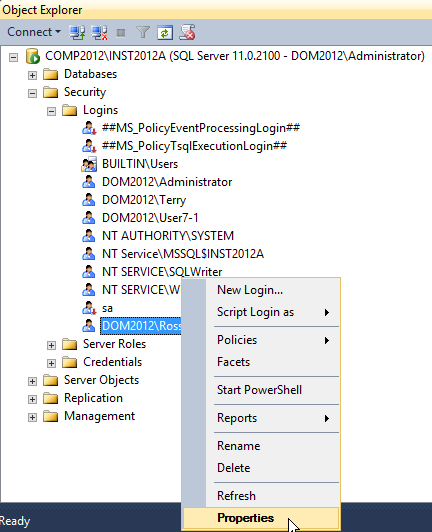Image resolution: width=432 pixels, height=532 pixels.
Task: Select the NT SERVICE\SQLWriter login name
Action: tap(162, 272)
